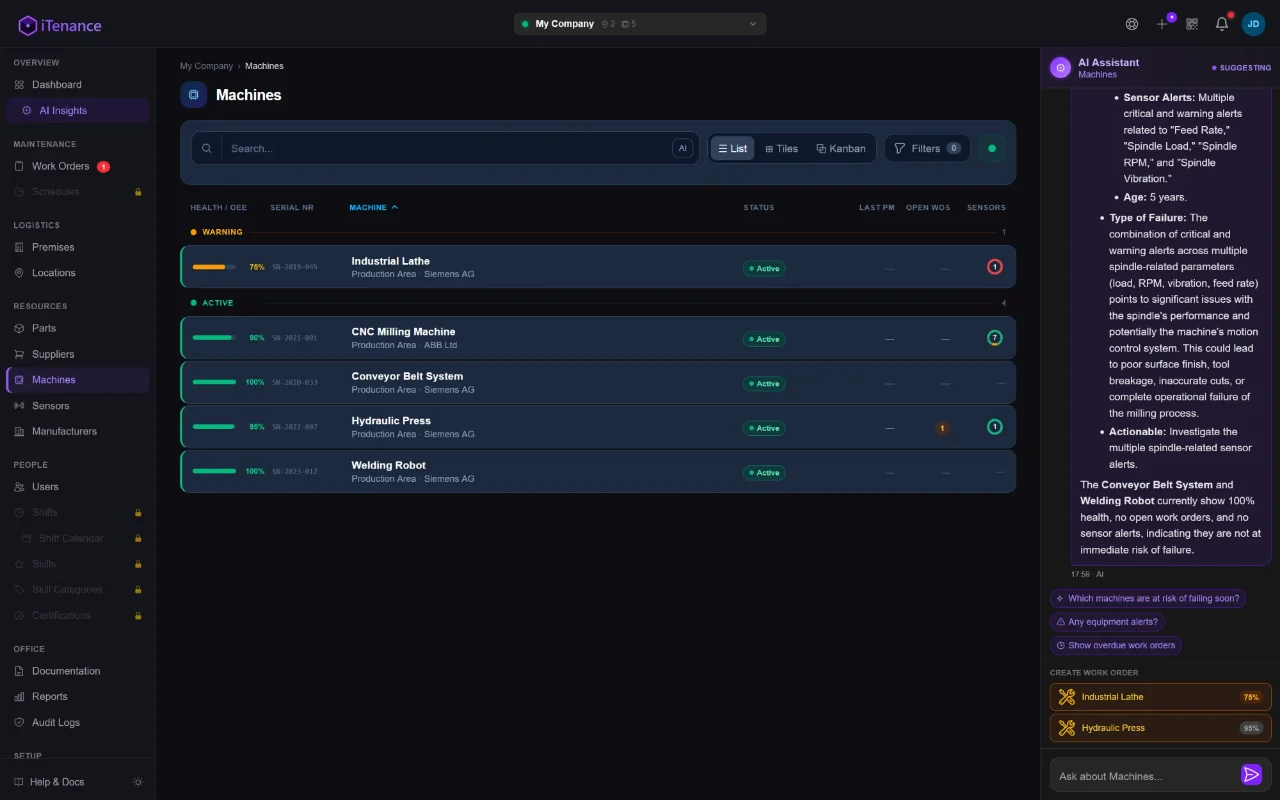
Task: Click the plus quick-create icon in top bar
Action: tap(1162, 24)
